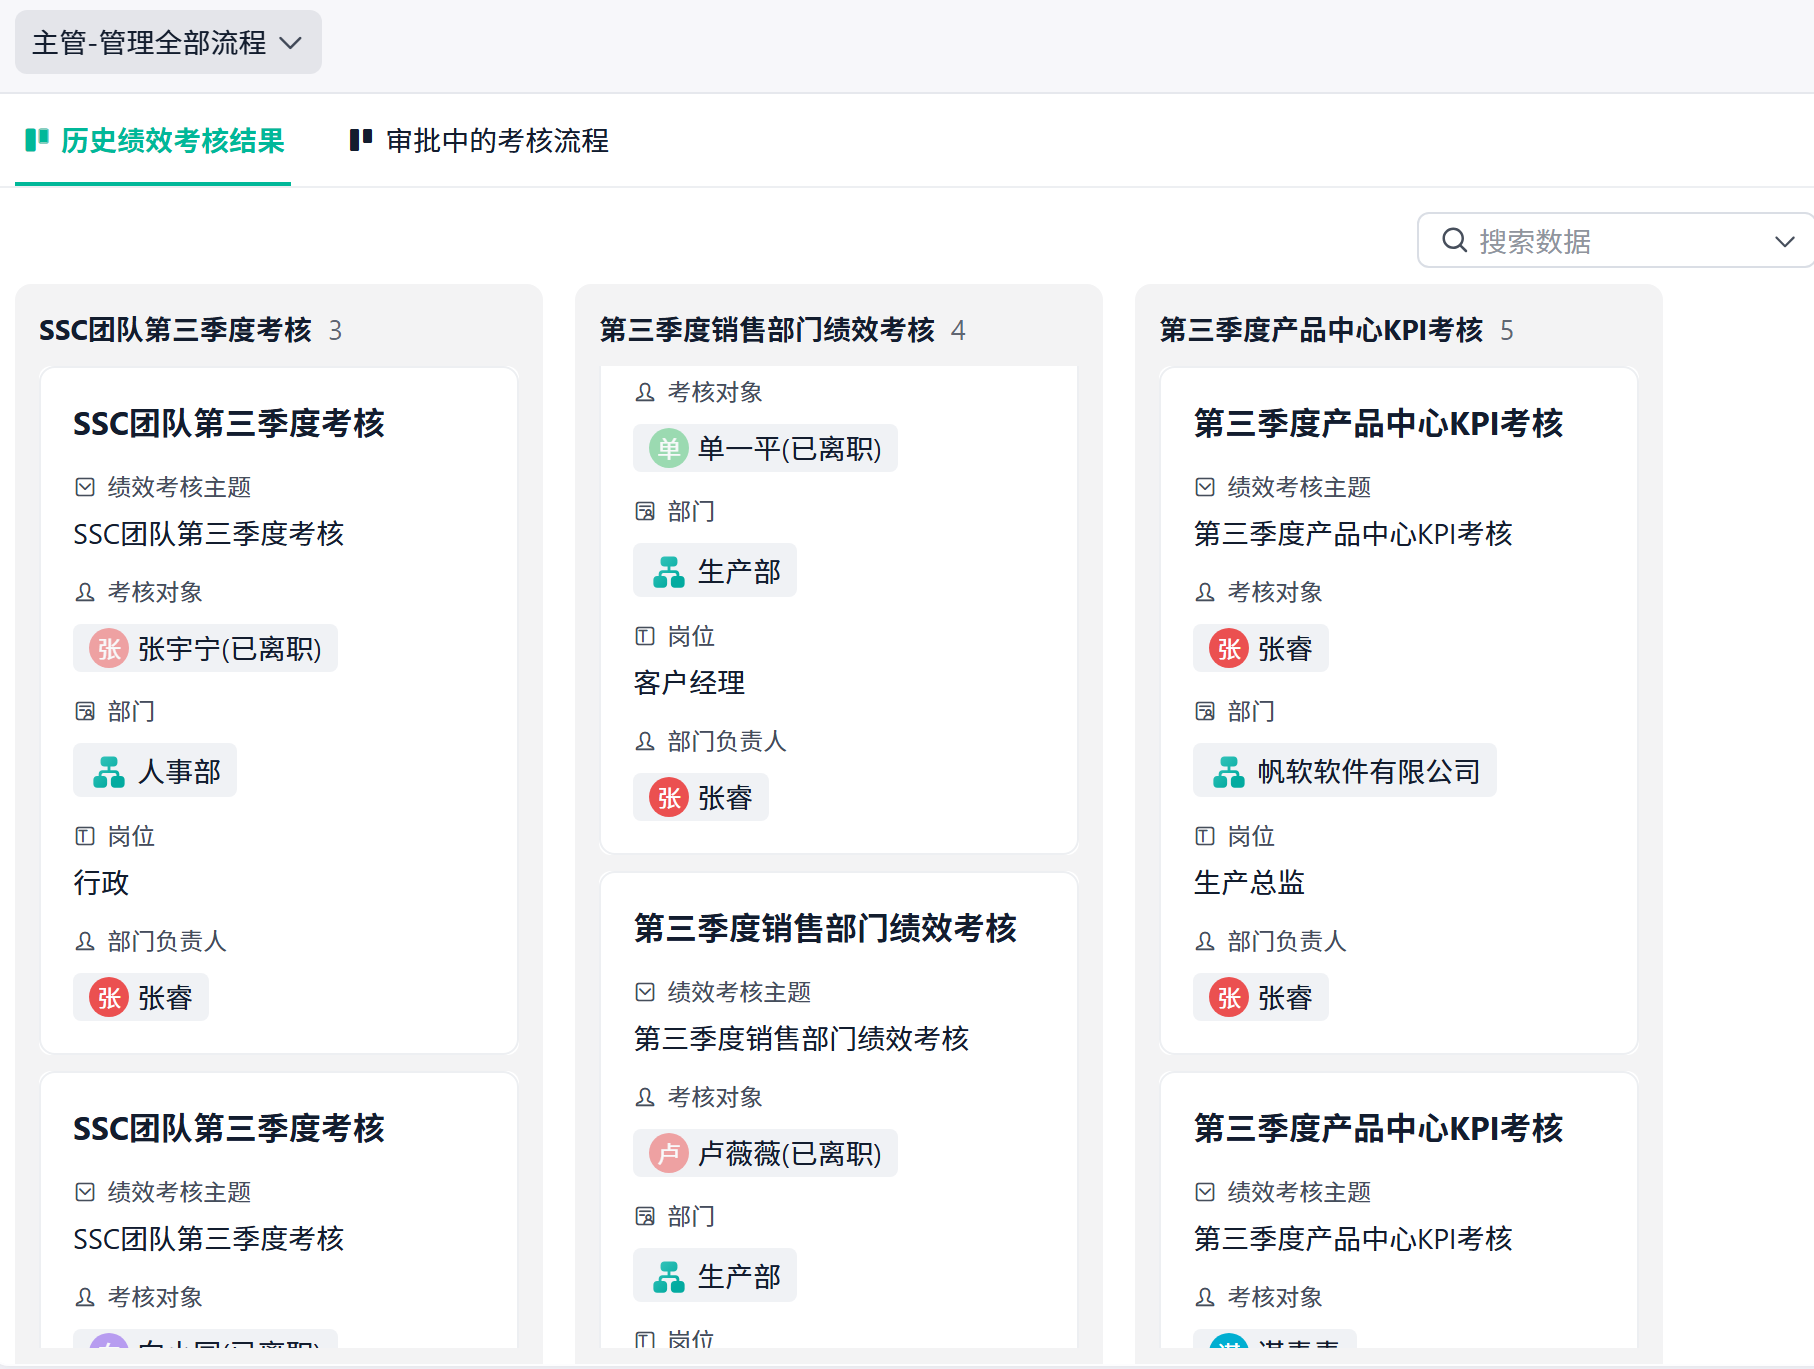Click the 卢薇薇(已离职) avatar icon
The image size is (1814, 1369).
point(669,1154)
